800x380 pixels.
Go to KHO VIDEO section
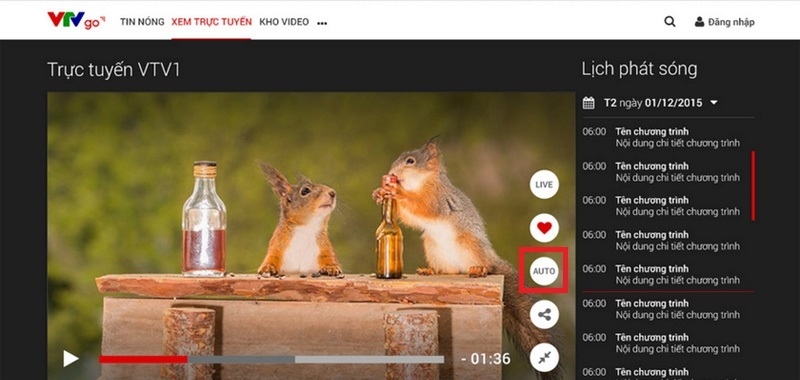[284, 22]
